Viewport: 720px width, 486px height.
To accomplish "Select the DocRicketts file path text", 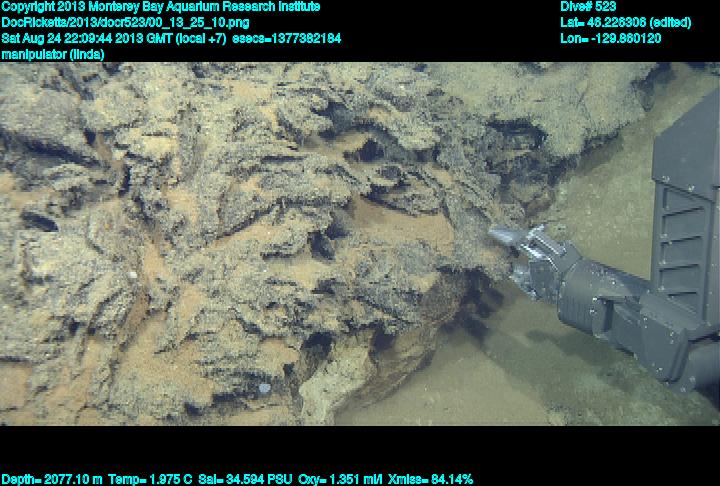I will pos(125,23).
